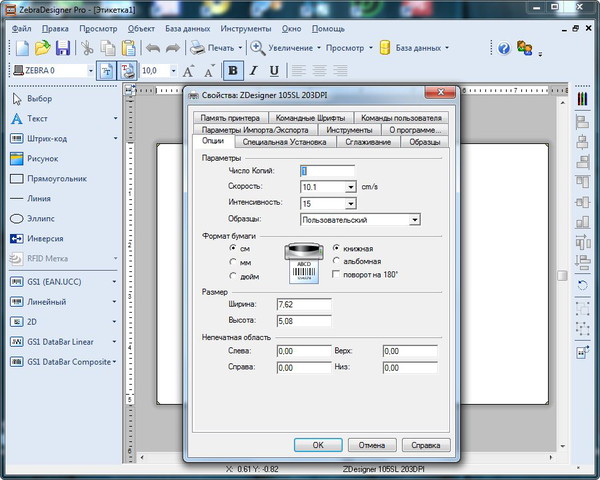This screenshot has height=480, width=600.
Task: Choose альбомная orientation option
Action: [x=336, y=261]
